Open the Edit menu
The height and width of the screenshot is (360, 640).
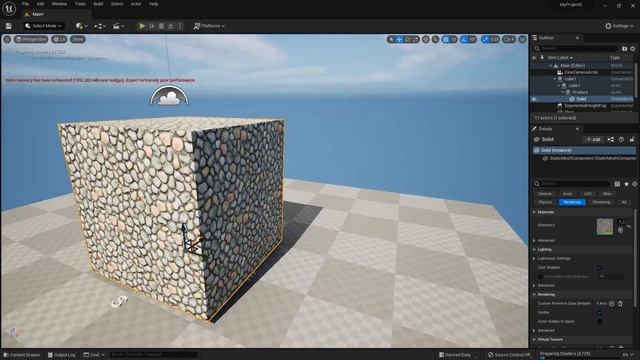click(x=40, y=4)
